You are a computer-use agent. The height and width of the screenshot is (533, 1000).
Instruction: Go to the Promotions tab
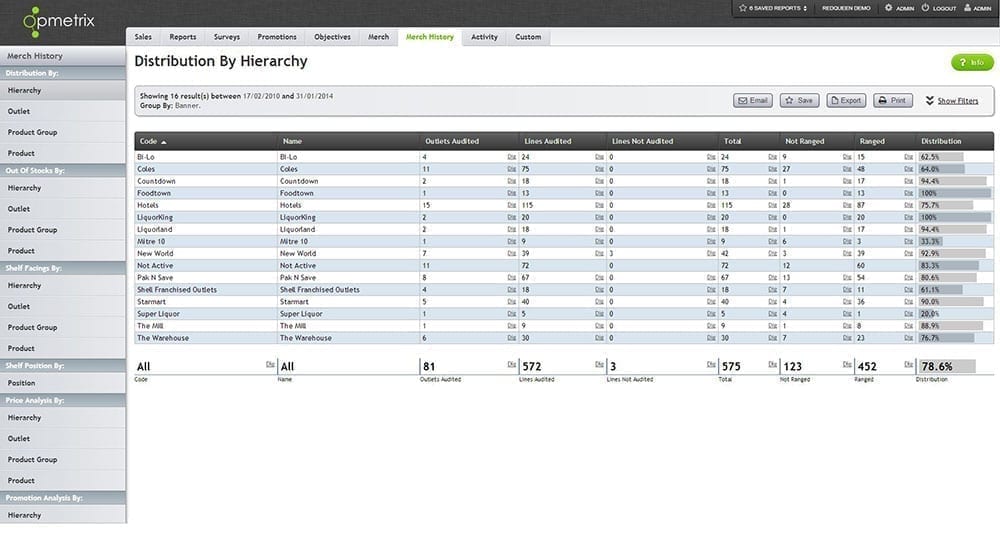point(277,37)
